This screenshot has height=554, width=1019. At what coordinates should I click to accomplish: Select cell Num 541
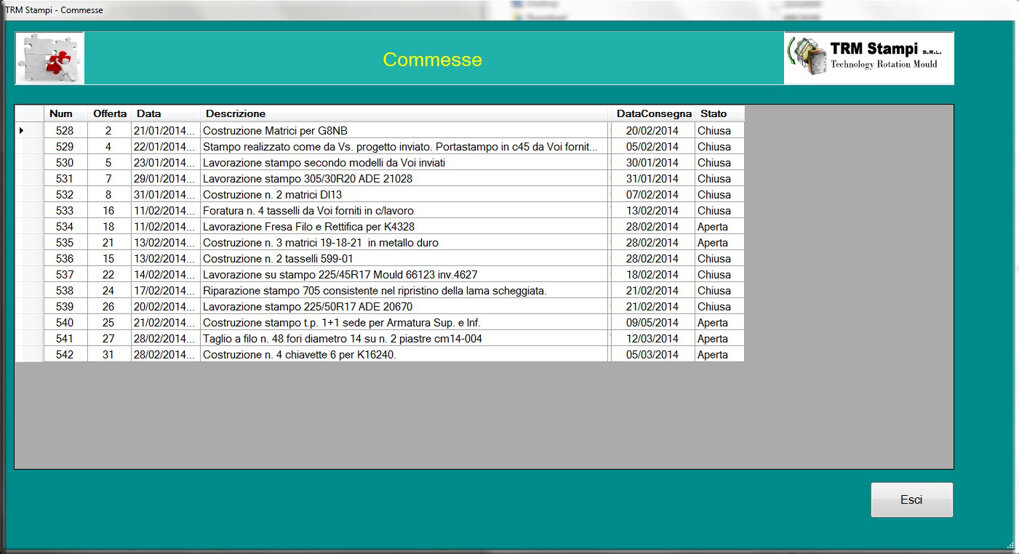[65, 338]
